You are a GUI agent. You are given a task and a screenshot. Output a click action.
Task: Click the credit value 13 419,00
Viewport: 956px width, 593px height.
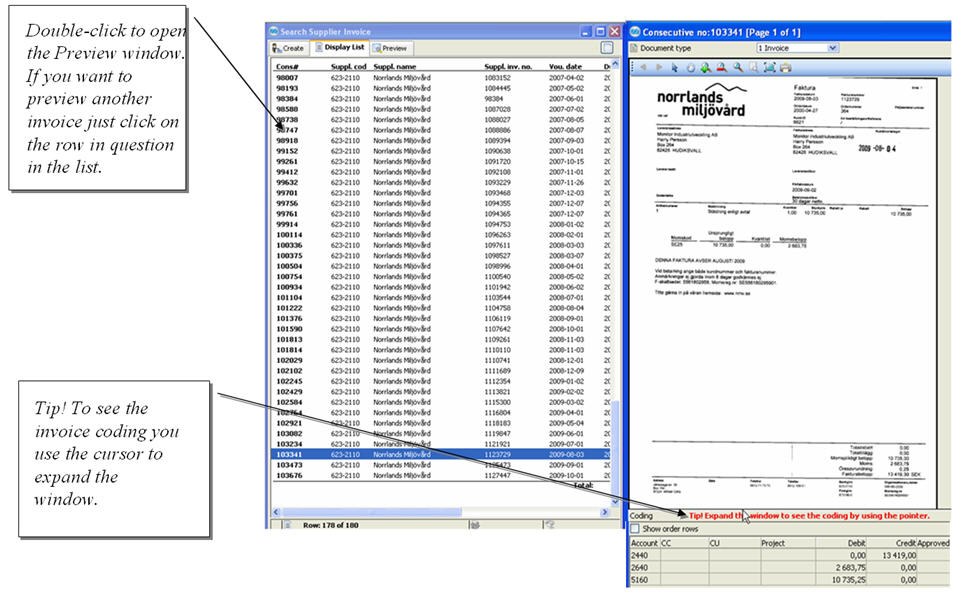899,555
